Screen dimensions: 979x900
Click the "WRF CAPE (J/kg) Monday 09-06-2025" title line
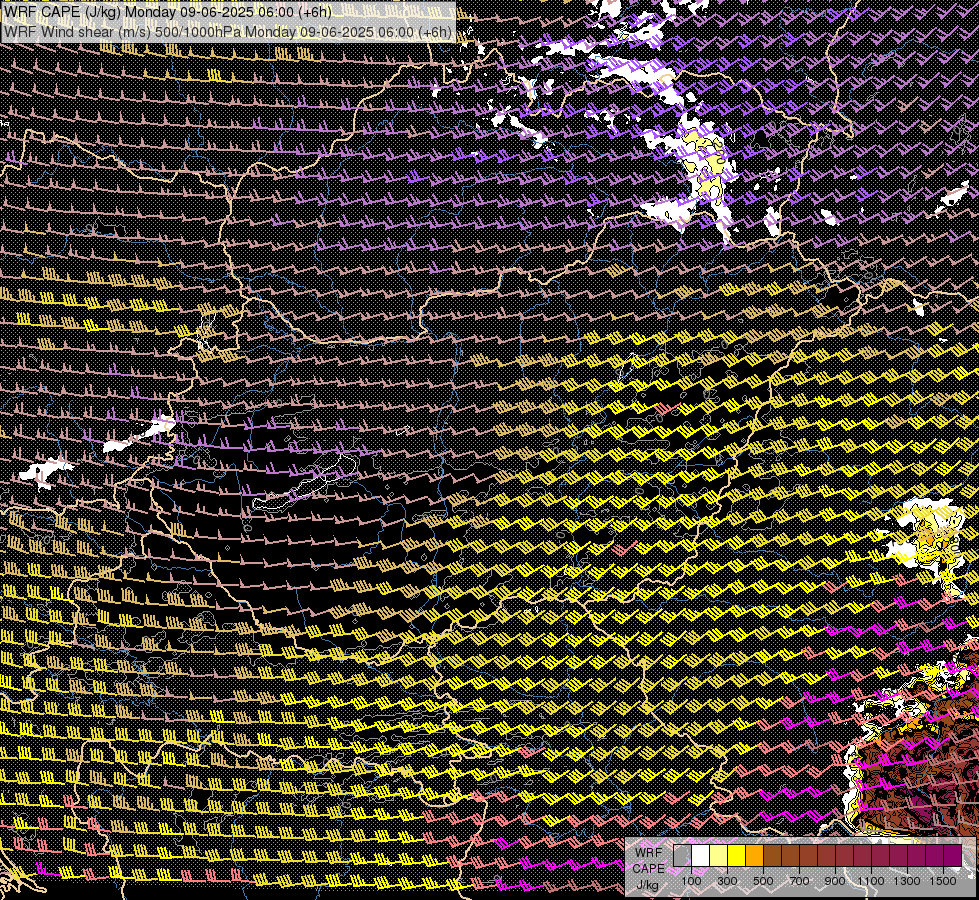point(167,12)
